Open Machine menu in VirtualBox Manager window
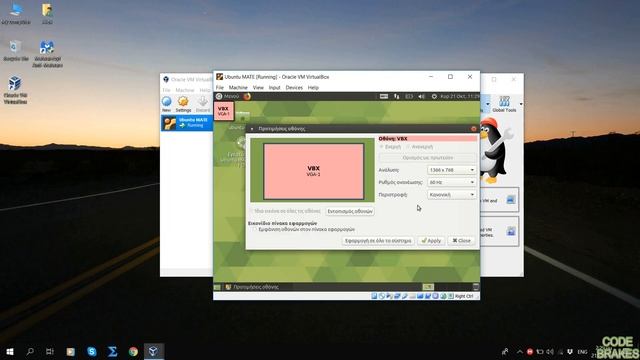The width and height of the screenshot is (640, 360). (x=185, y=90)
